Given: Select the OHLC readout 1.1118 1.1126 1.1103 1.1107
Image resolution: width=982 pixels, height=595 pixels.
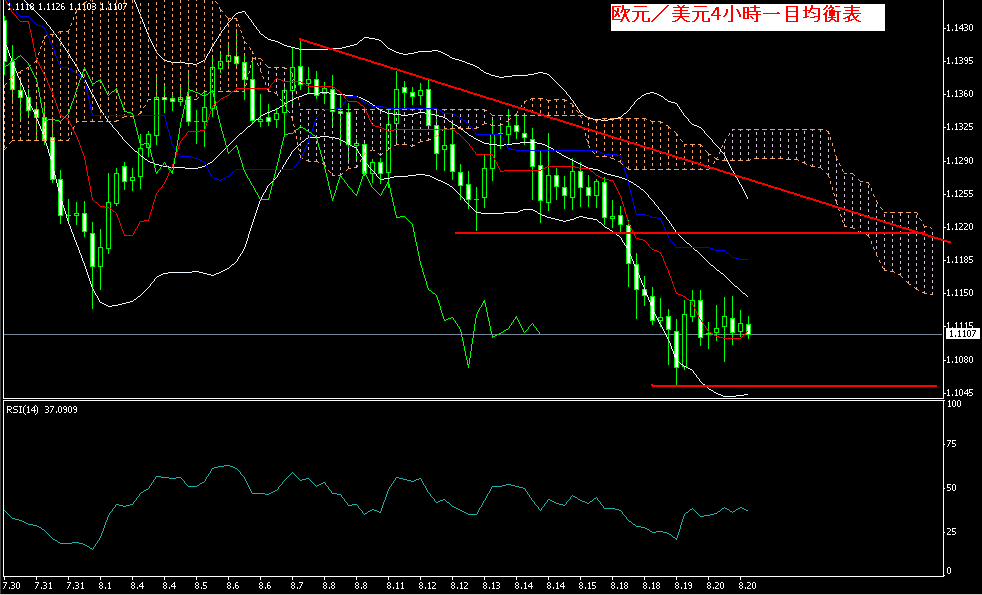Looking at the screenshot, I should [65, 6].
